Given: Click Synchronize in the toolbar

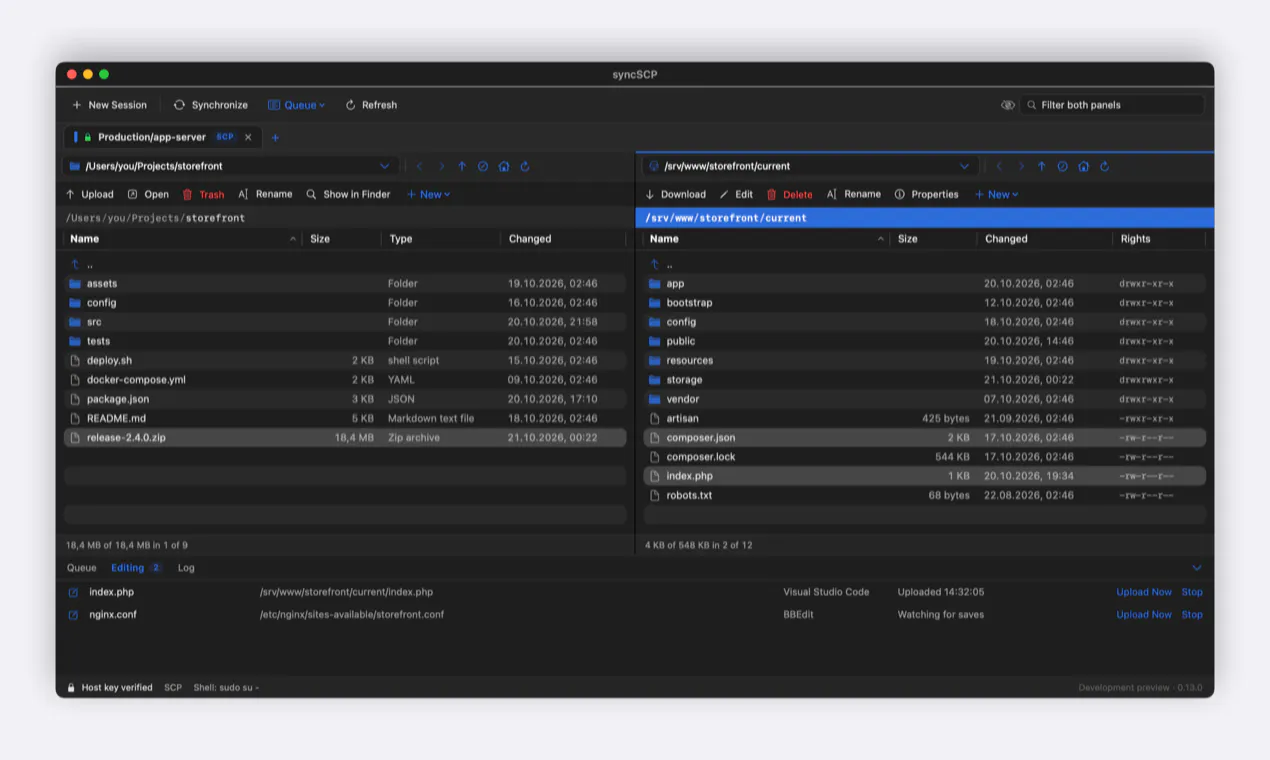Looking at the screenshot, I should click(210, 105).
